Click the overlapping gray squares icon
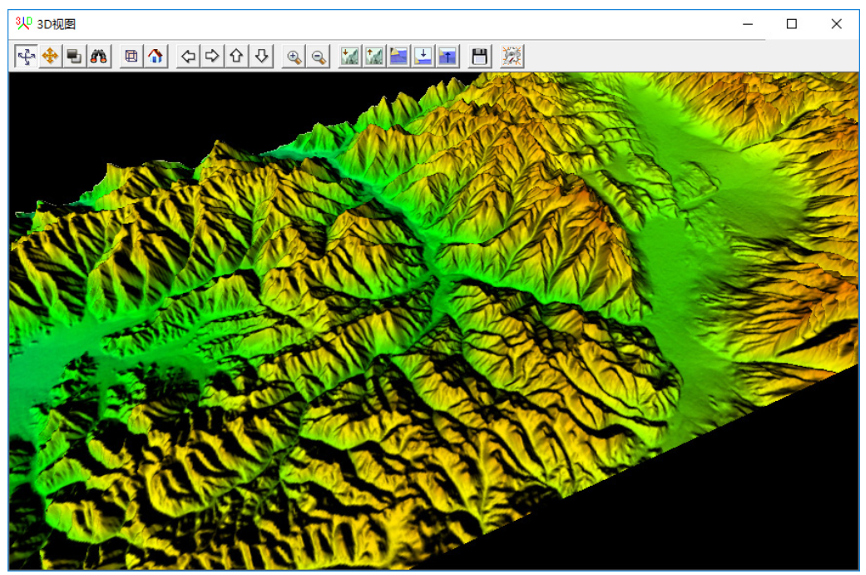The height and width of the screenshot is (575, 866). point(74,57)
